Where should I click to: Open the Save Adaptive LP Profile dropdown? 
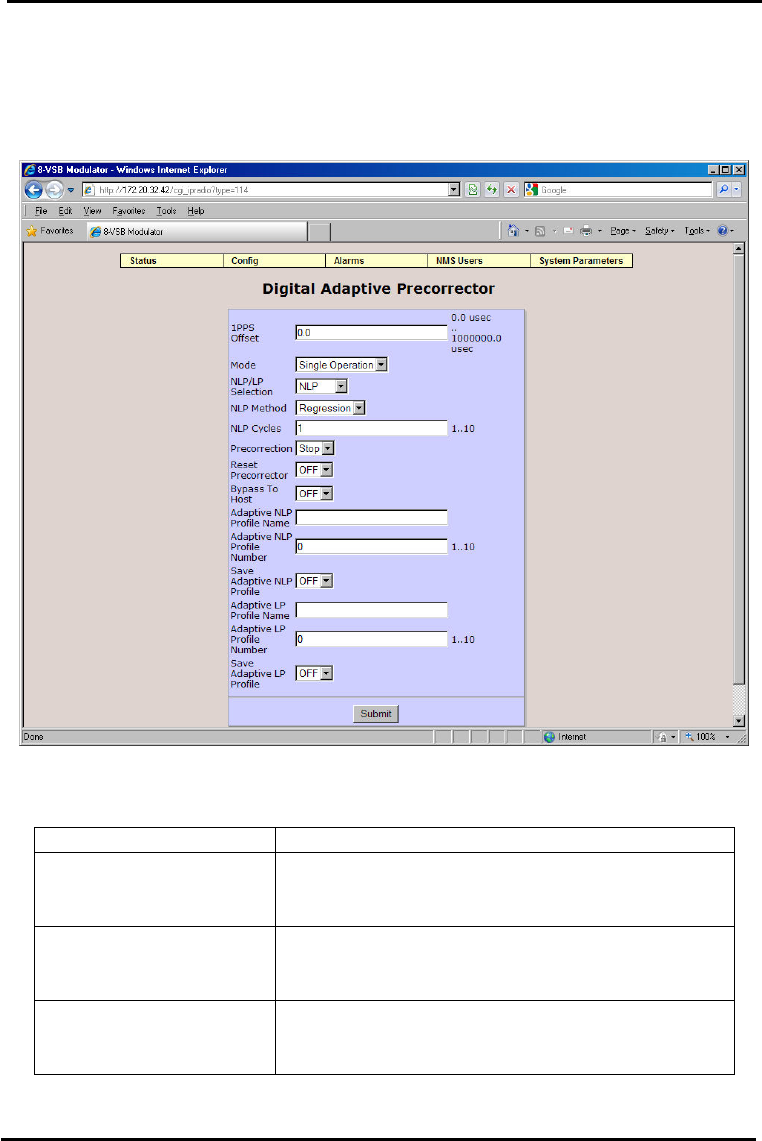314,673
